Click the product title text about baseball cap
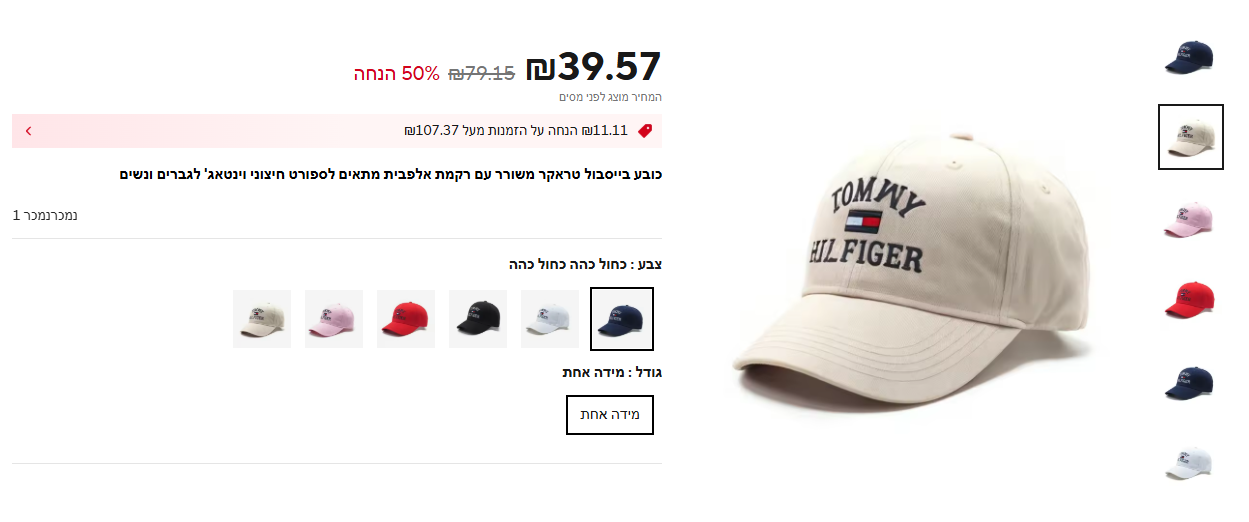1249x522 pixels. pyautogui.click(x=391, y=174)
